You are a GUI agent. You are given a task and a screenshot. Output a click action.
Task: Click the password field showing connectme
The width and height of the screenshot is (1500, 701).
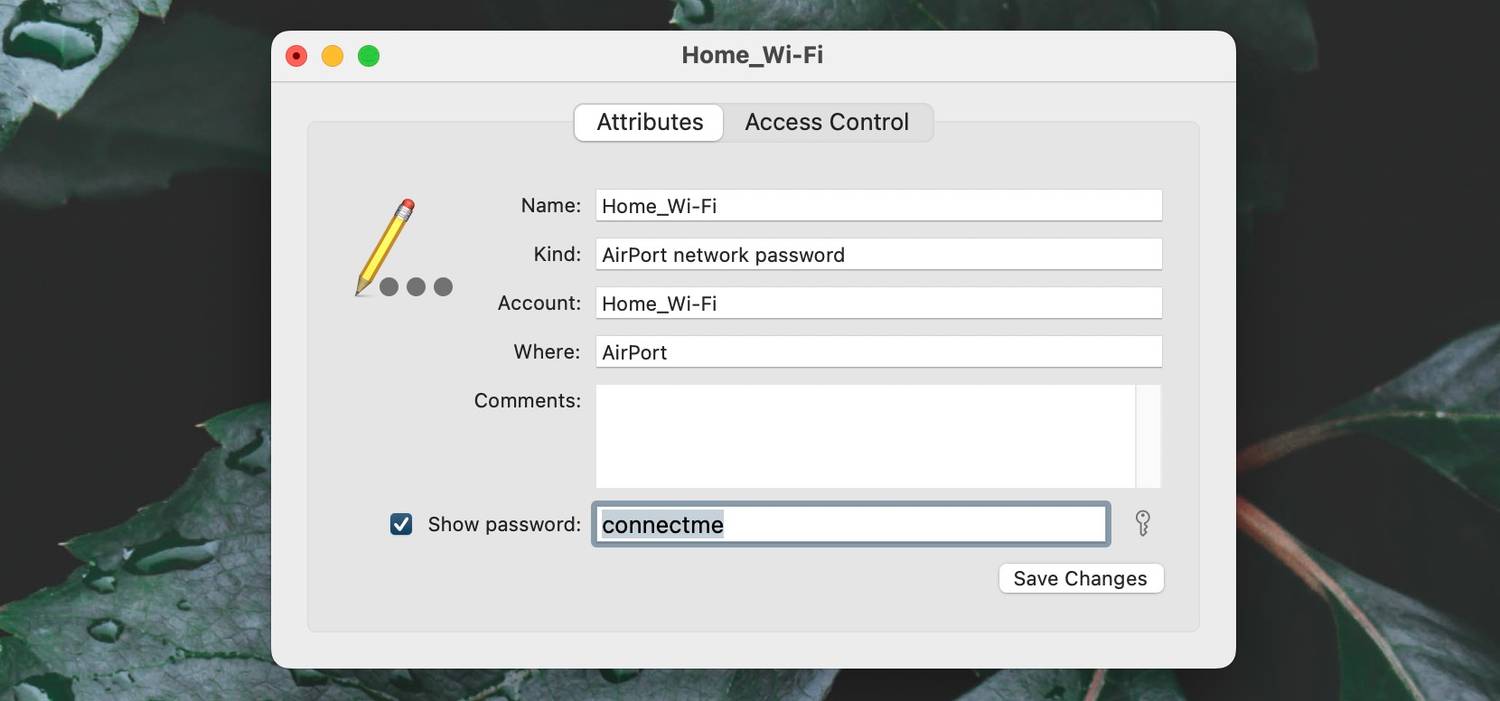[x=850, y=524]
